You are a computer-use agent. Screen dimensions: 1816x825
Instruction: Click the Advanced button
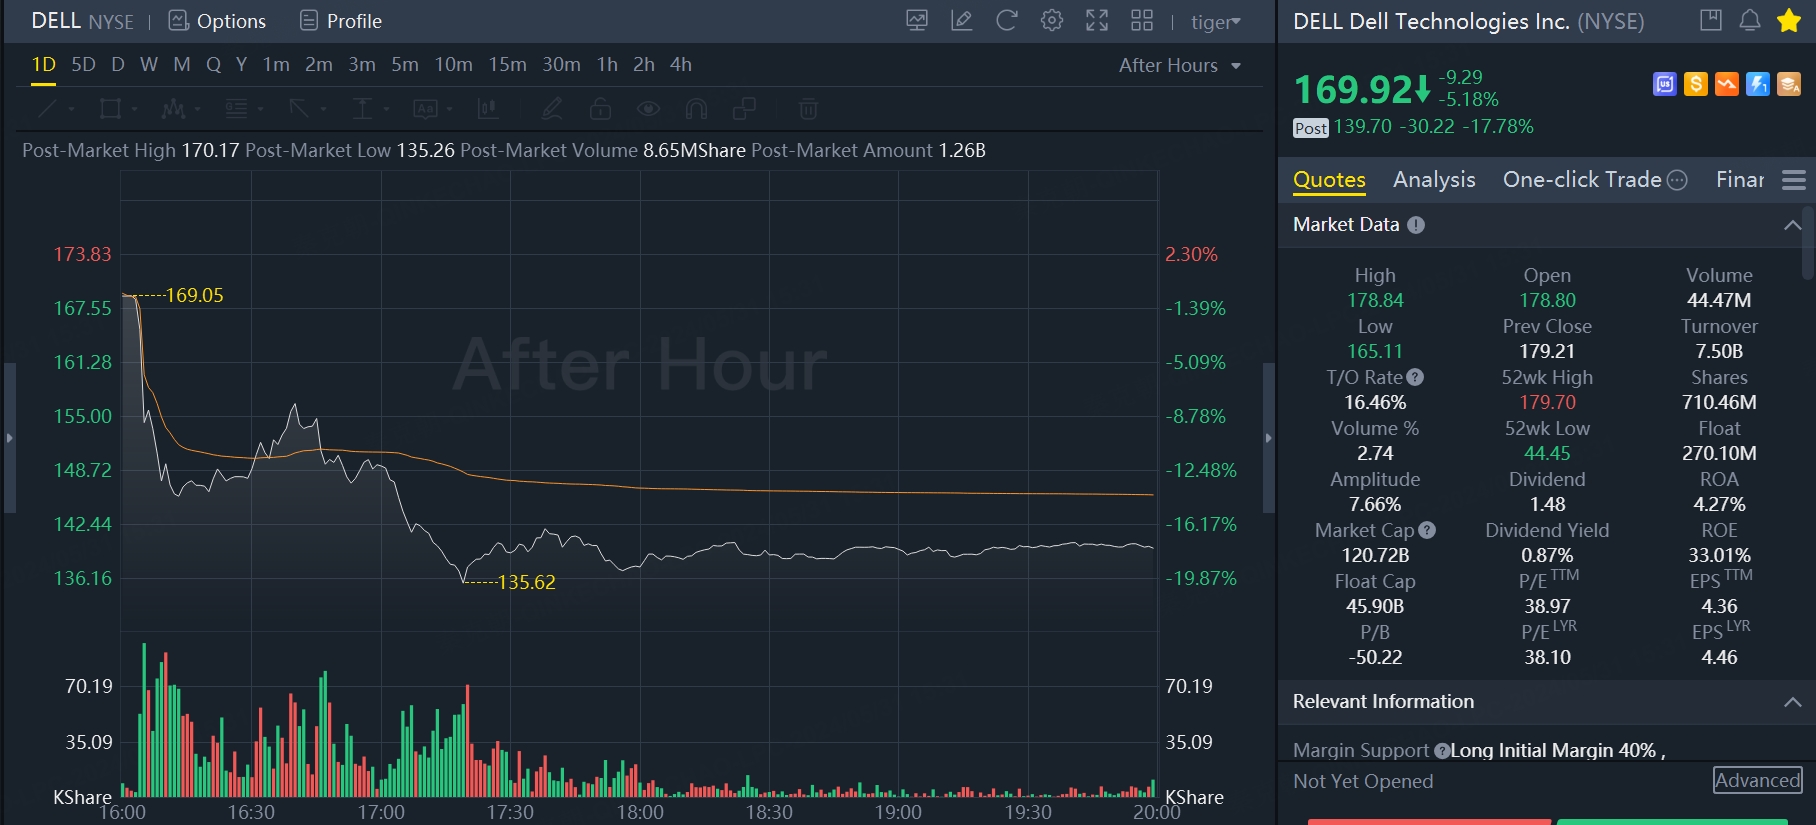[1758, 780]
